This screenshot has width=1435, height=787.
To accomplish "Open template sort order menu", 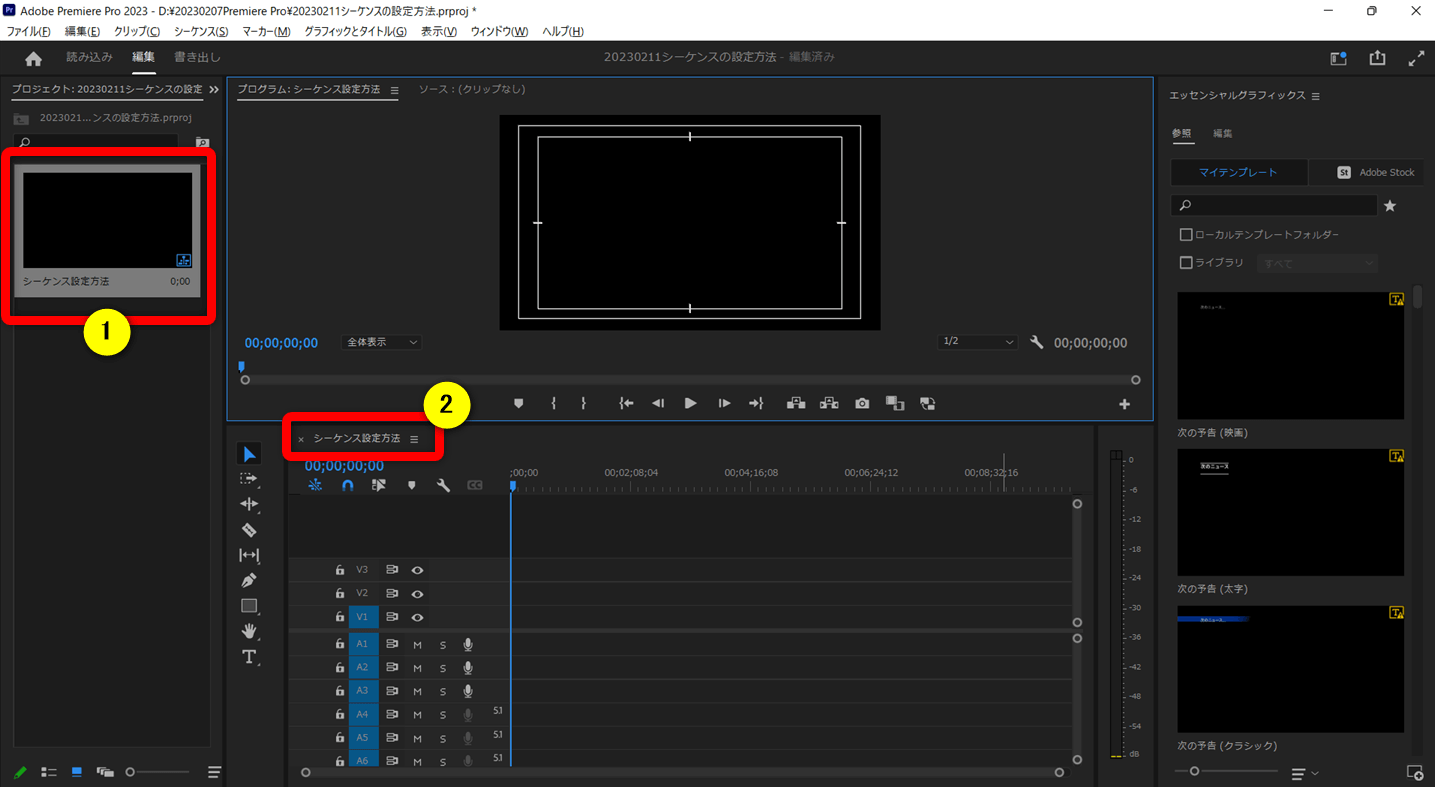I will 1304,773.
